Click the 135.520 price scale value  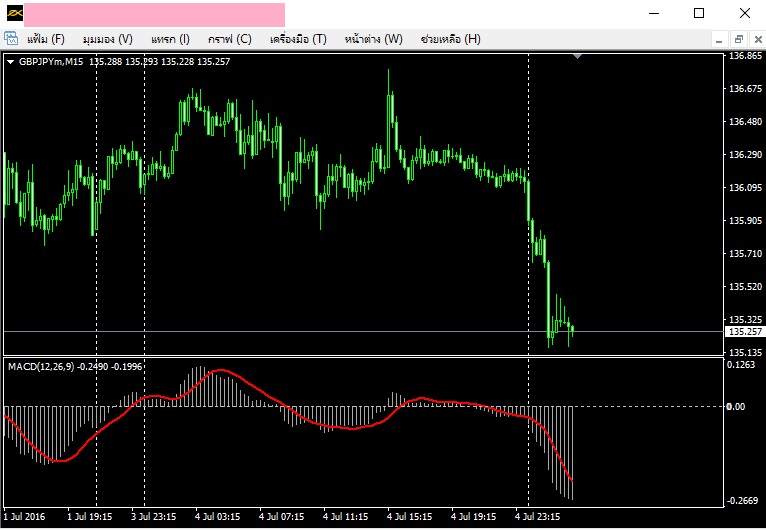(x=745, y=287)
